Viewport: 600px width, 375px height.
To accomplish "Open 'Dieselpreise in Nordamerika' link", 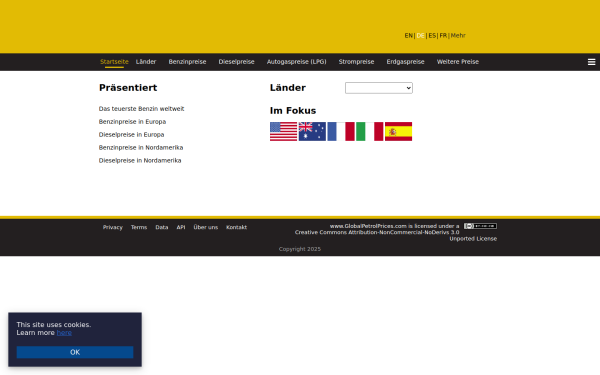I will 140,161.
